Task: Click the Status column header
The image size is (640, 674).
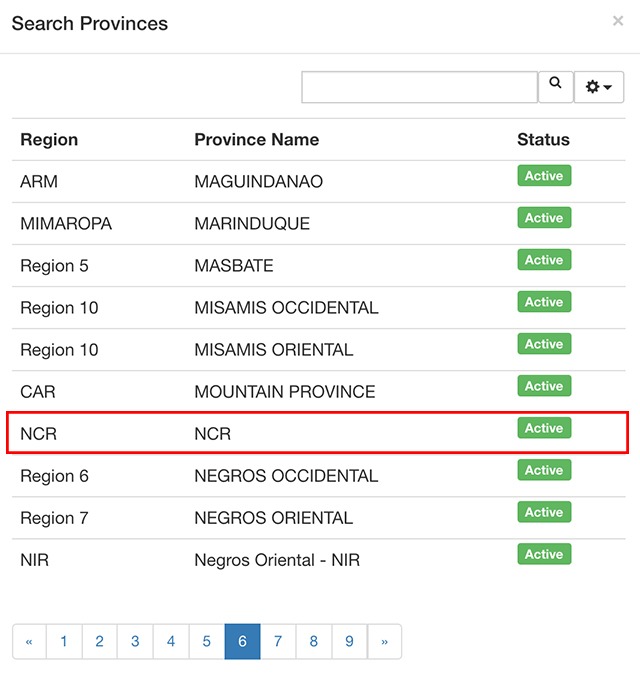Action: [x=543, y=140]
